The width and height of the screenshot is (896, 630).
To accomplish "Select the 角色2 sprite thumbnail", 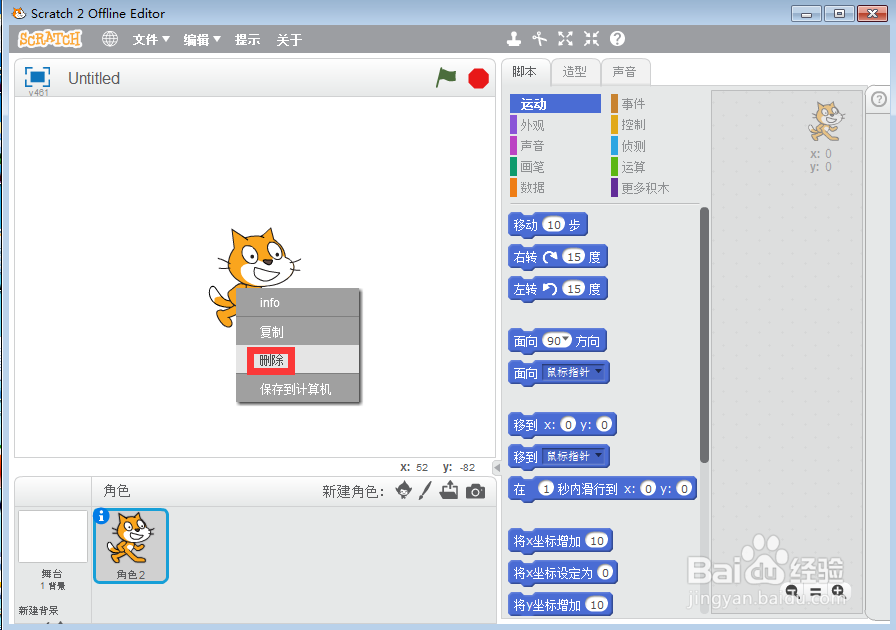I will (131, 546).
